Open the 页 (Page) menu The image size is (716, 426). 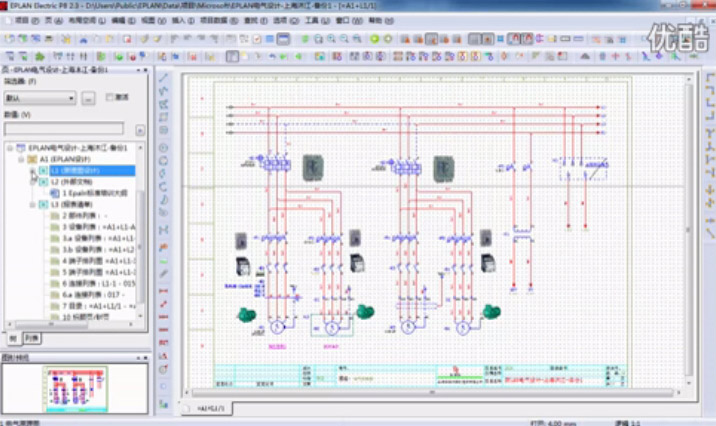pos(53,21)
